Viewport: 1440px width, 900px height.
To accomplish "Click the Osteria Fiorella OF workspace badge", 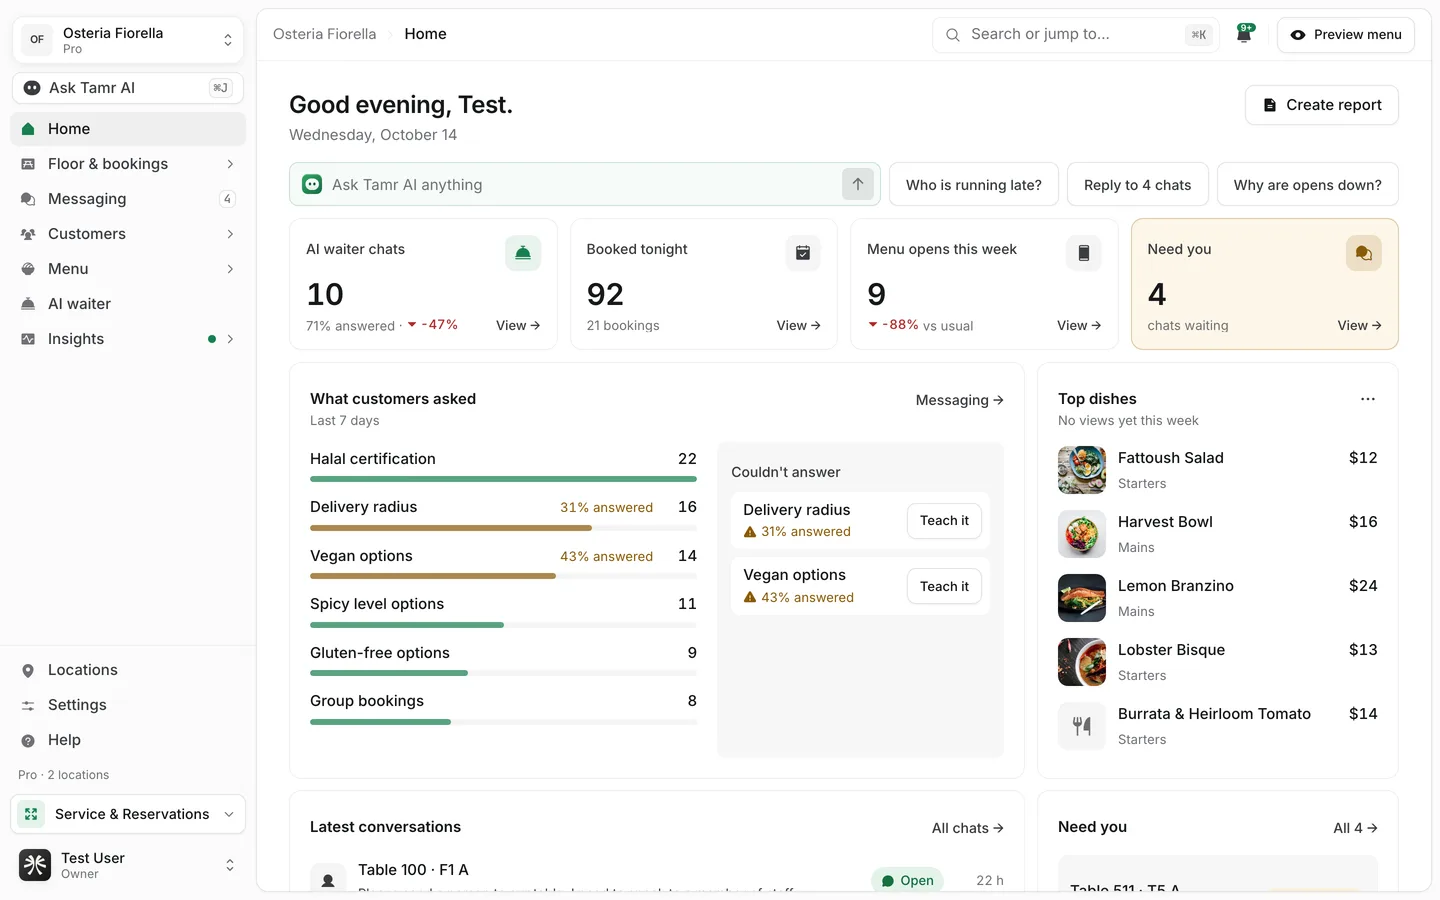I will (37, 40).
